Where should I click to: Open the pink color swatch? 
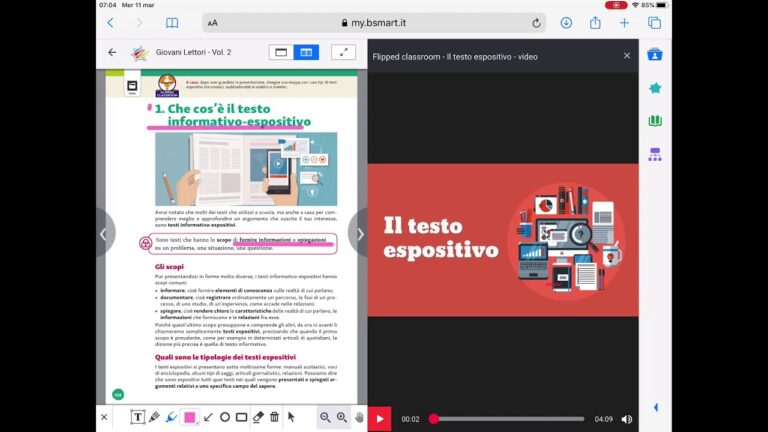(190, 417)
